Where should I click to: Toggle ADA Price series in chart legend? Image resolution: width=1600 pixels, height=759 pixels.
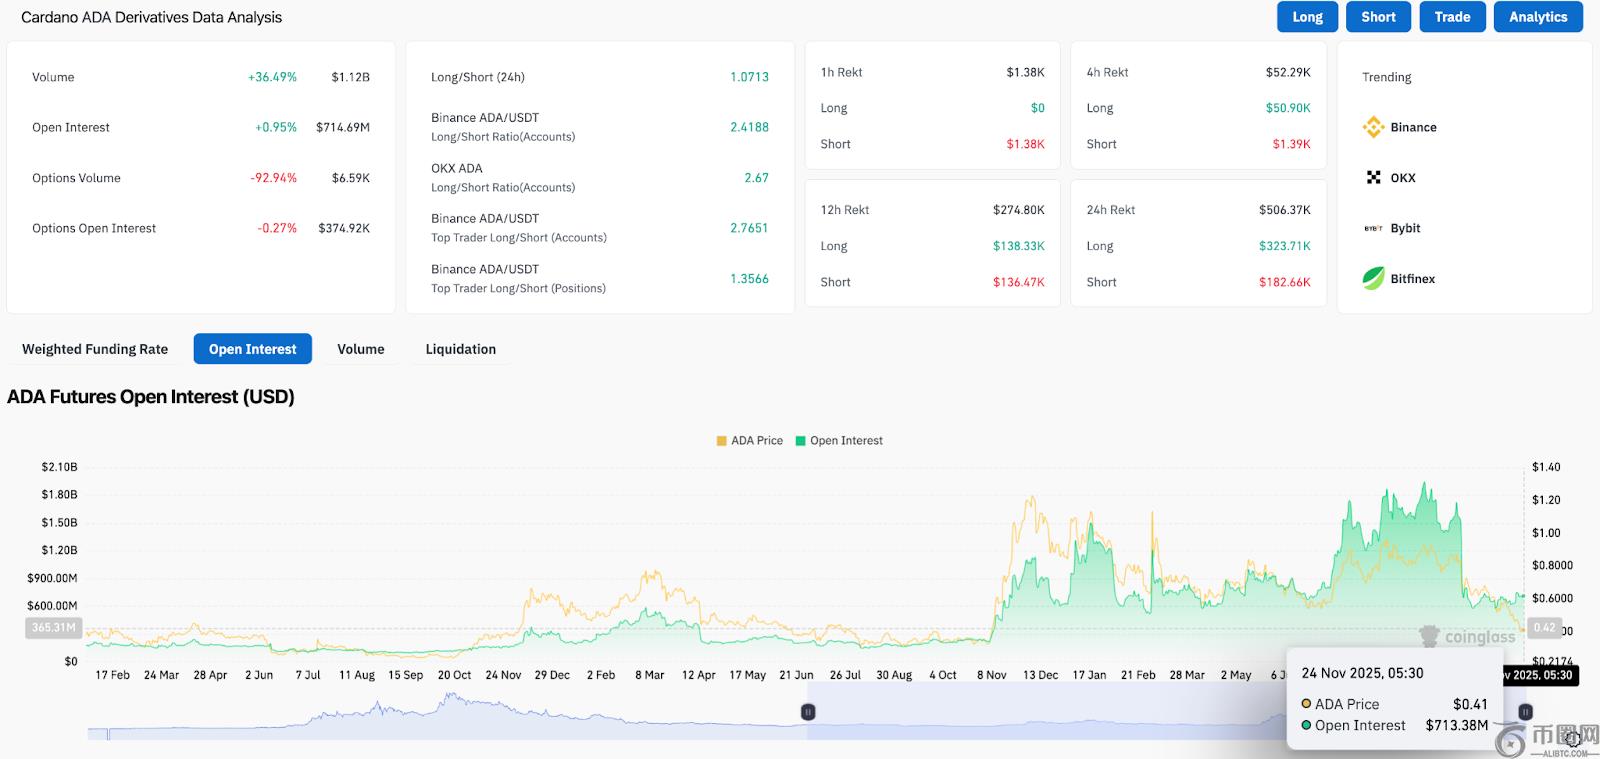coord(749,440)
